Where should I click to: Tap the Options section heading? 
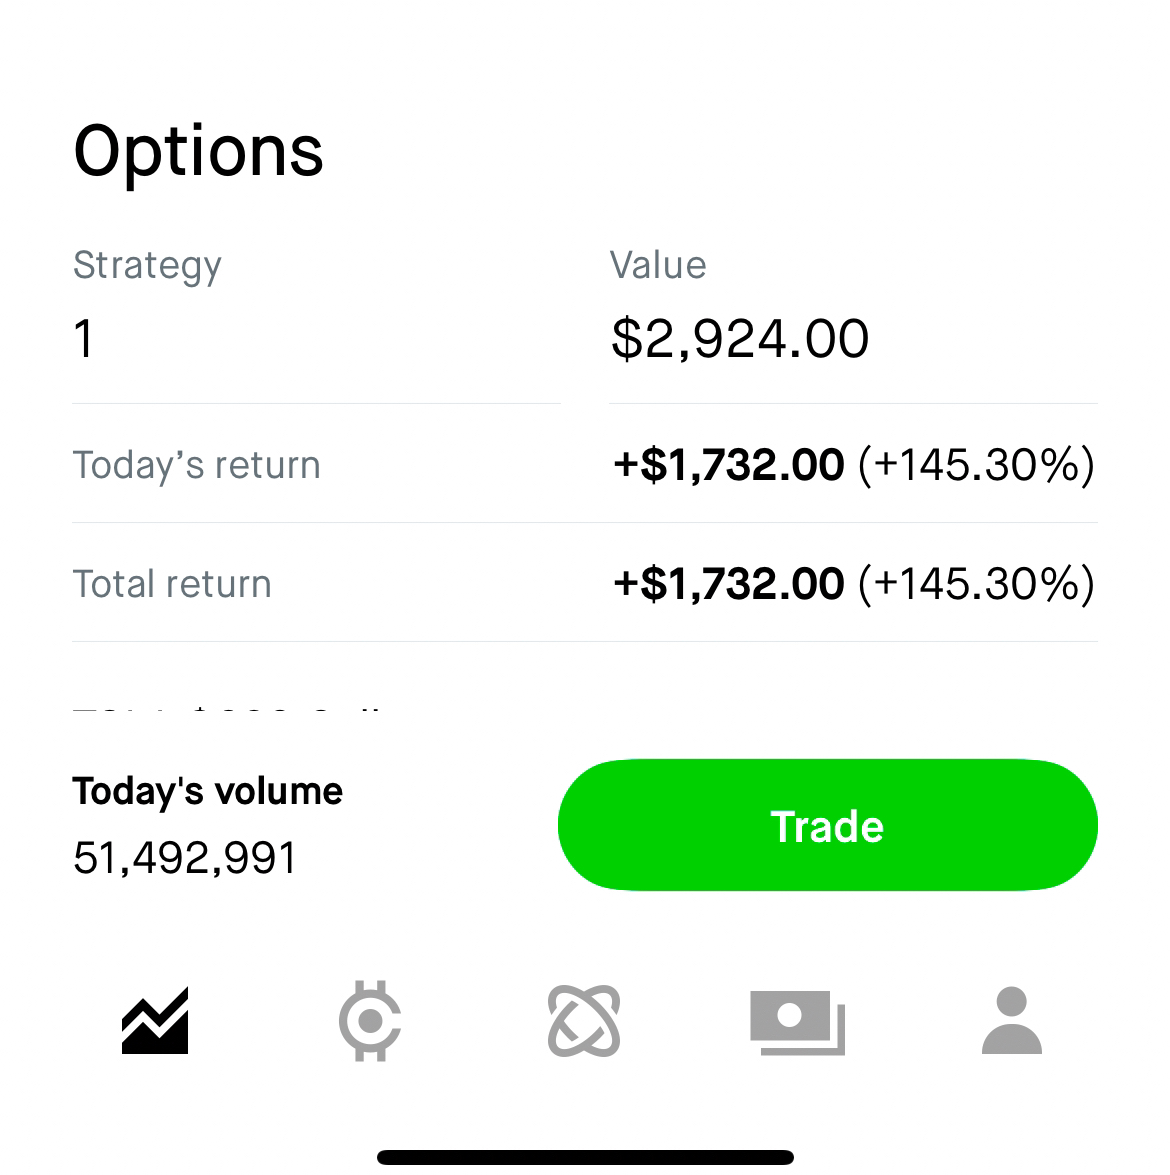(x=198, y=152)
